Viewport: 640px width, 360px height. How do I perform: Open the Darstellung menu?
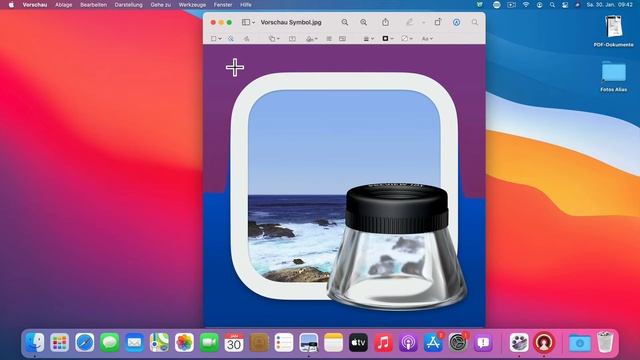pyautogui.click(x=129, y=5)
